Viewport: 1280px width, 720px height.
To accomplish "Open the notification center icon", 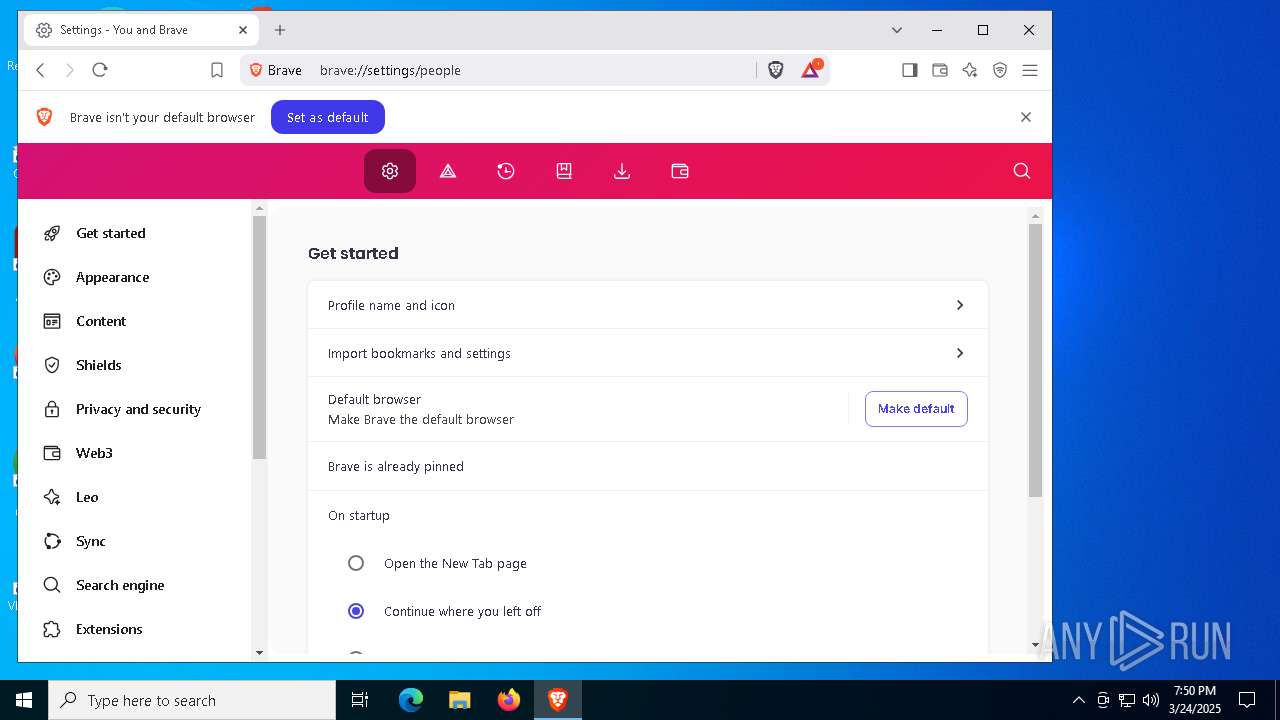I will coord(1247,700).
